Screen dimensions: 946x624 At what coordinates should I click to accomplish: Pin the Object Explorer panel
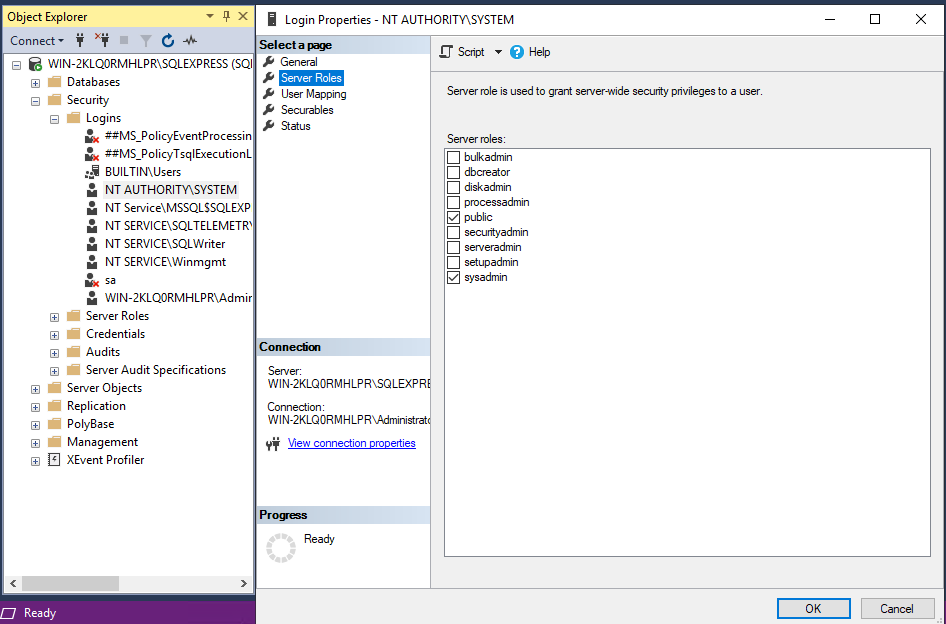pos(227,17)
